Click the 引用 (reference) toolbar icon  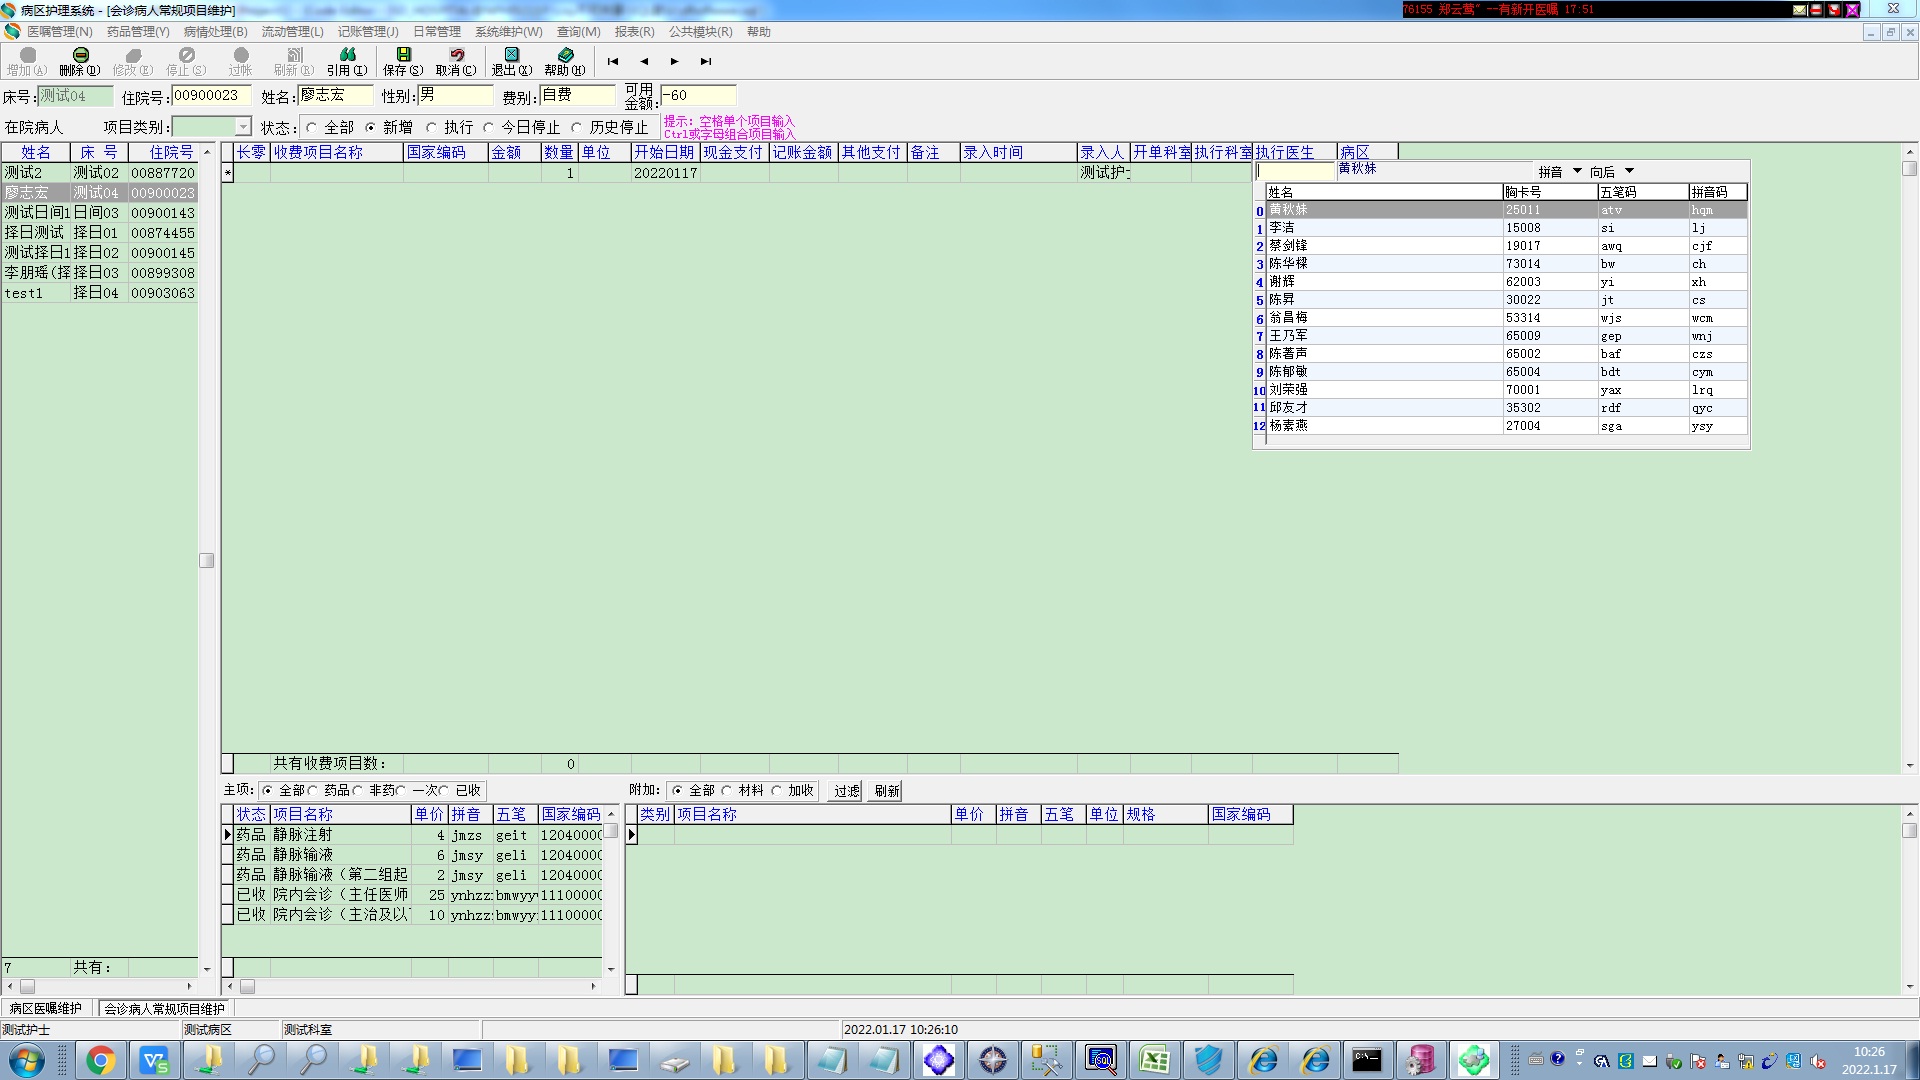[x=347, y=60]
